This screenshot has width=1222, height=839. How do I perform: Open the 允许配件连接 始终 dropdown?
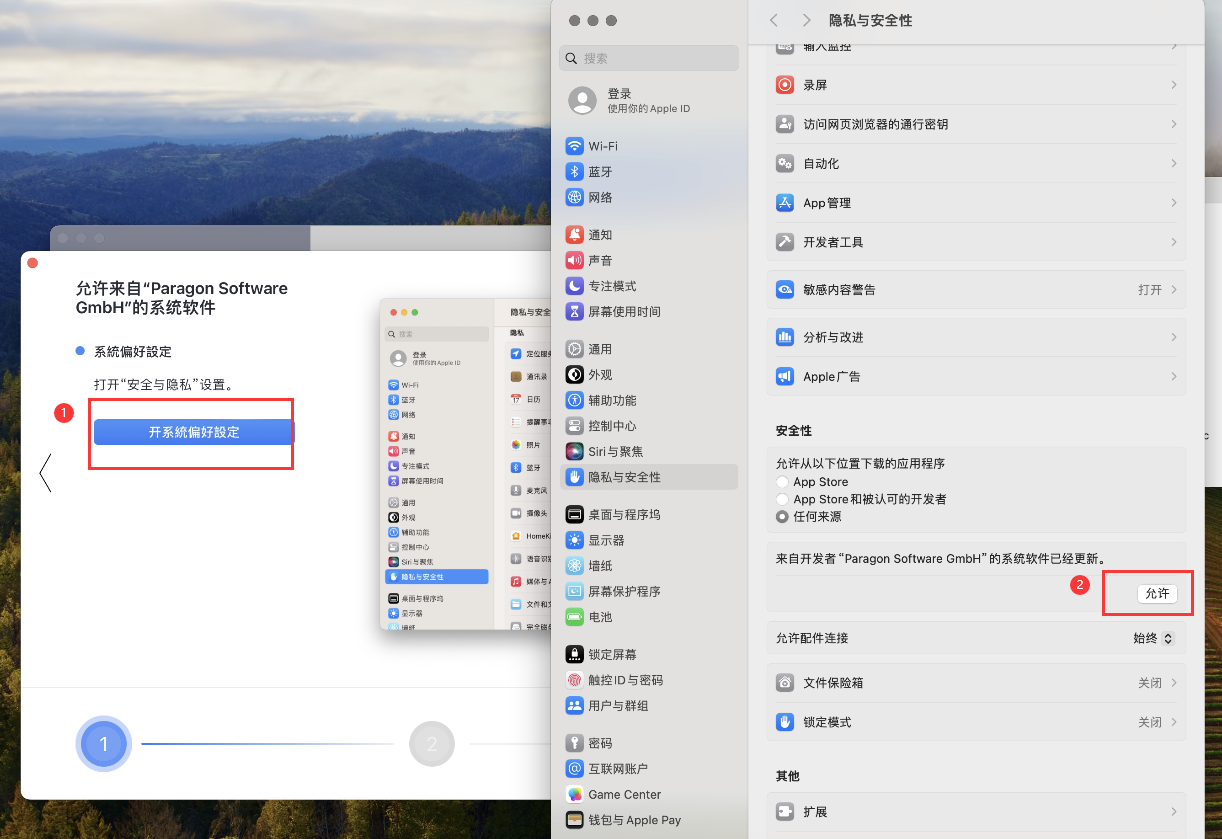tap(1153, 638)
